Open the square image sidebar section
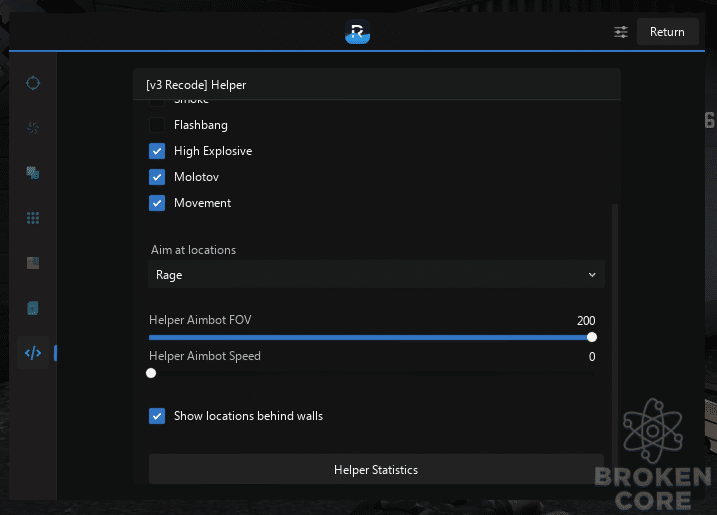Screen dimensions: 717x515 pyautogui.click(x=33, y=263)
